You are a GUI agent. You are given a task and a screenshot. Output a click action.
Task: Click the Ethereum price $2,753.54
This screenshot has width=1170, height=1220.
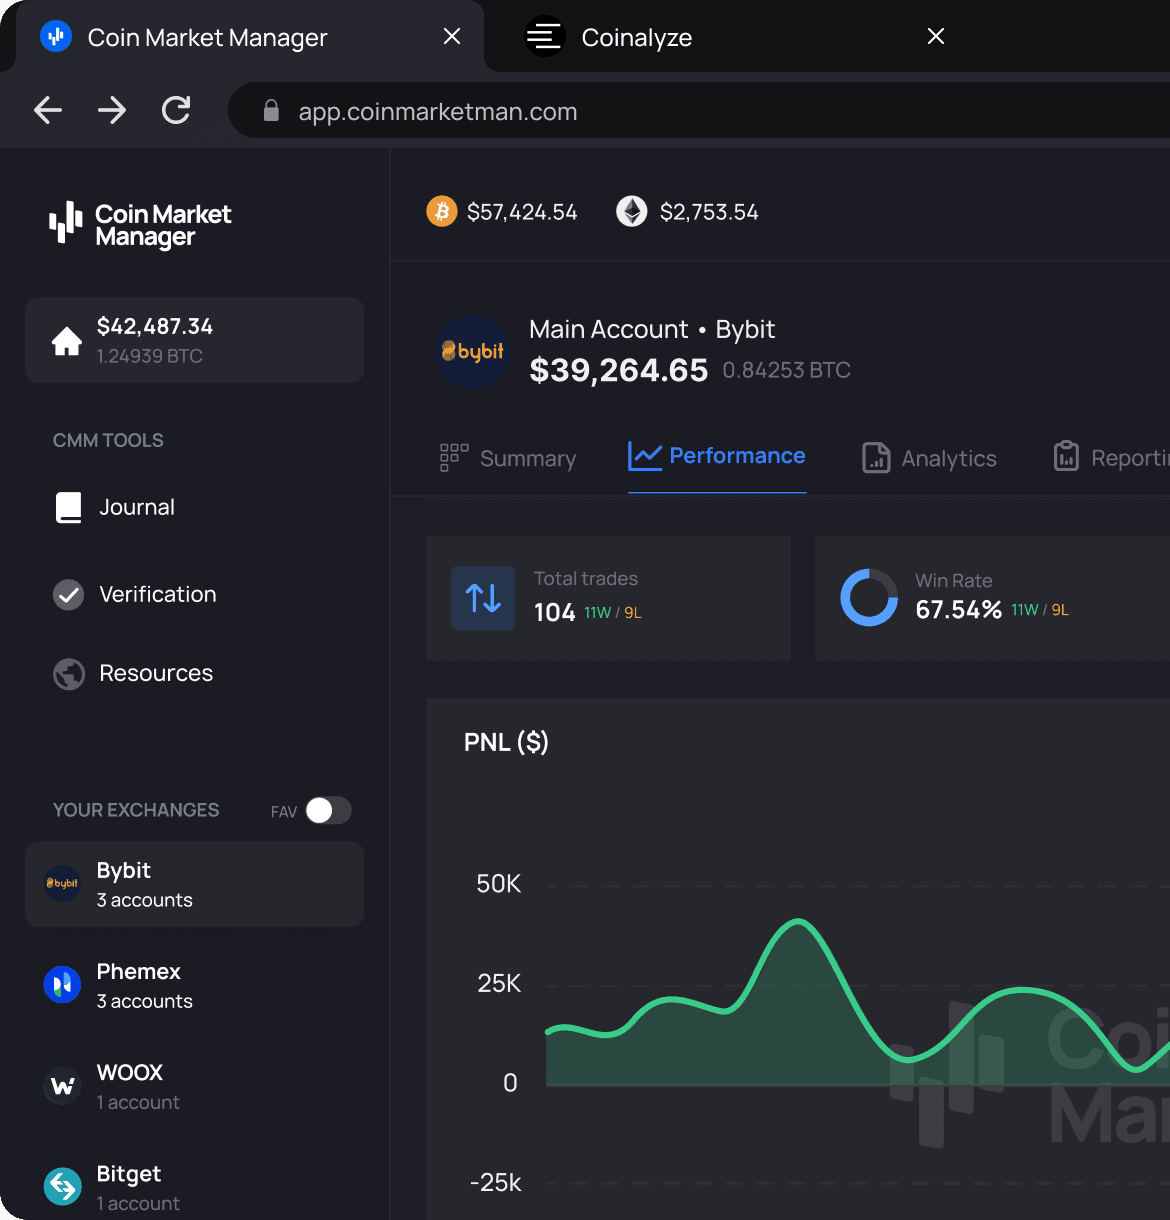(709, 212)
